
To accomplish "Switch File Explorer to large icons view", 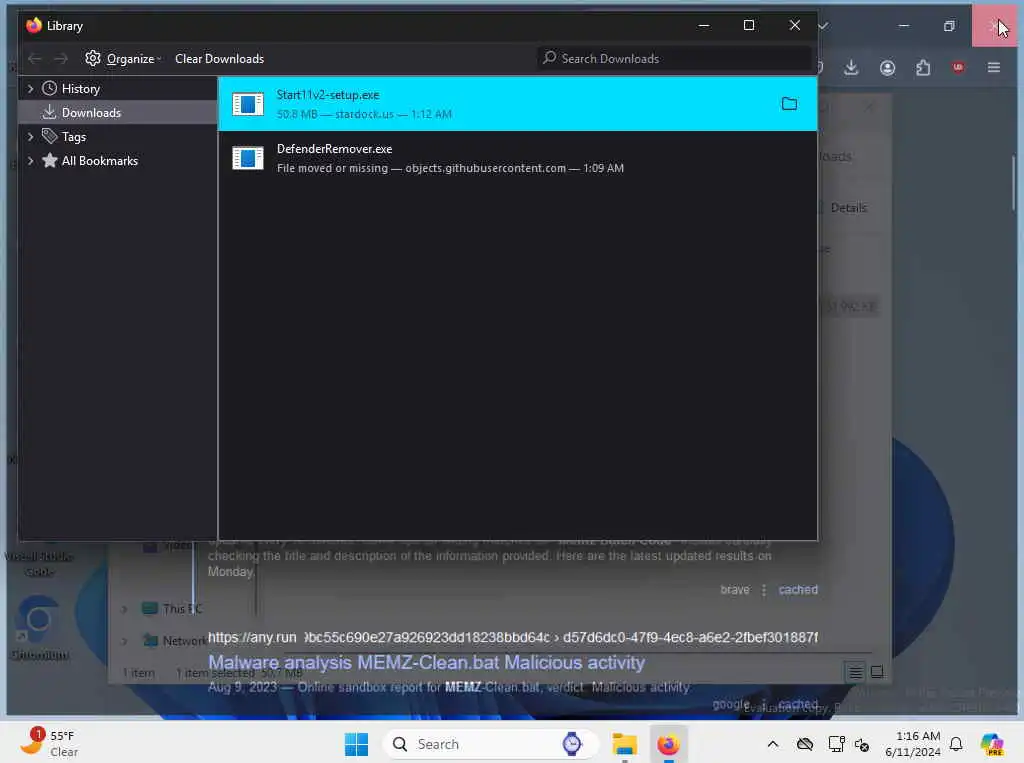I will tap(877, 672).
